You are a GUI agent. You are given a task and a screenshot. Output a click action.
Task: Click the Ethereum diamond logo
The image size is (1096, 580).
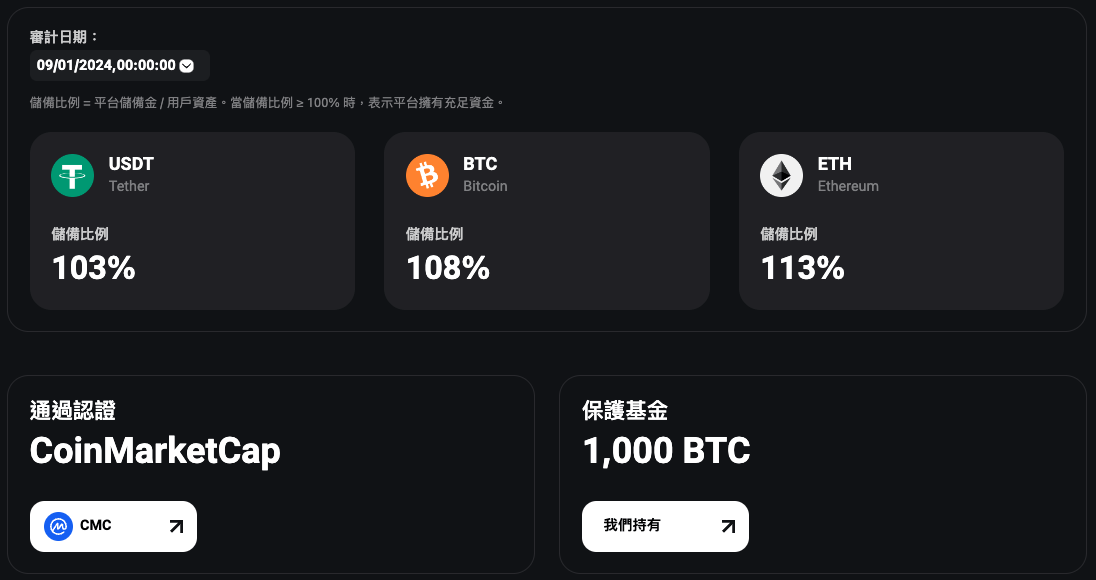pyautogui.click(x=781, y=175)
